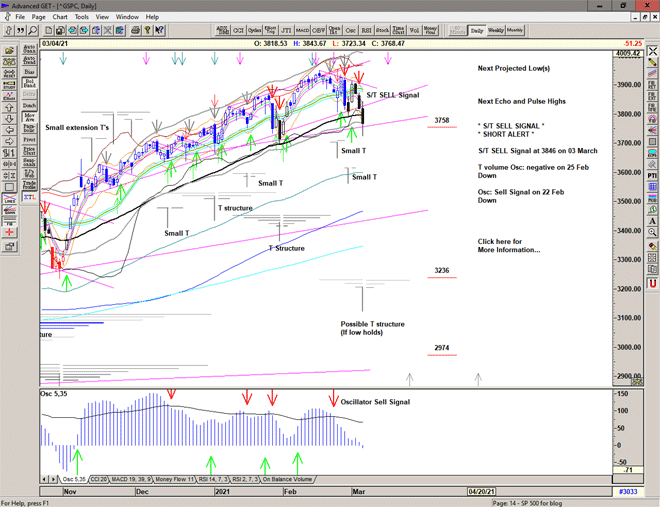Open the Tools menu
Viewport: 660px width, 507px height.
(81, 17)
